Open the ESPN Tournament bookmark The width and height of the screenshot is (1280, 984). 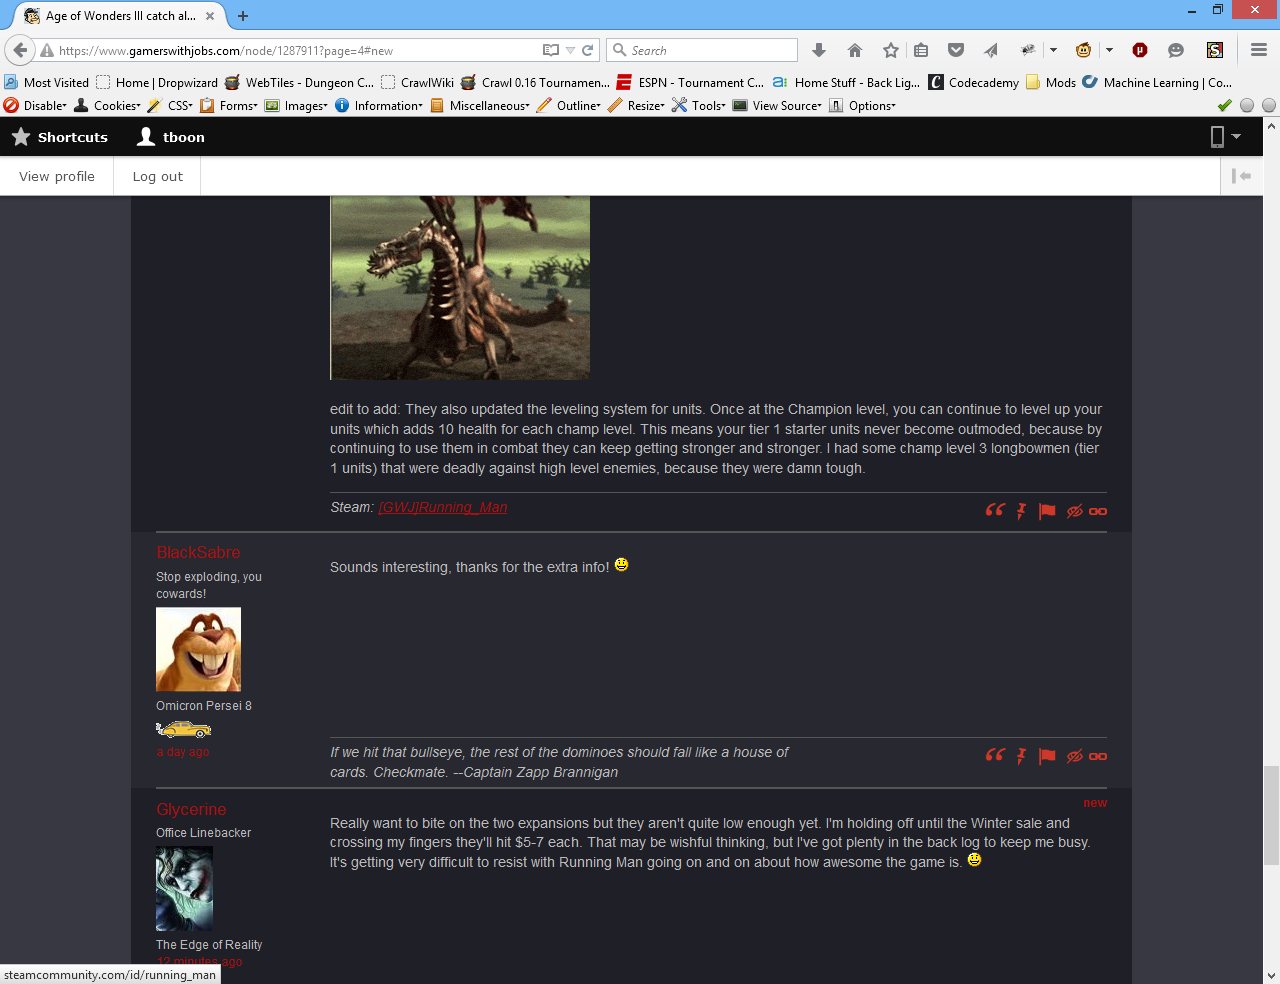click(x=690, y=82)
